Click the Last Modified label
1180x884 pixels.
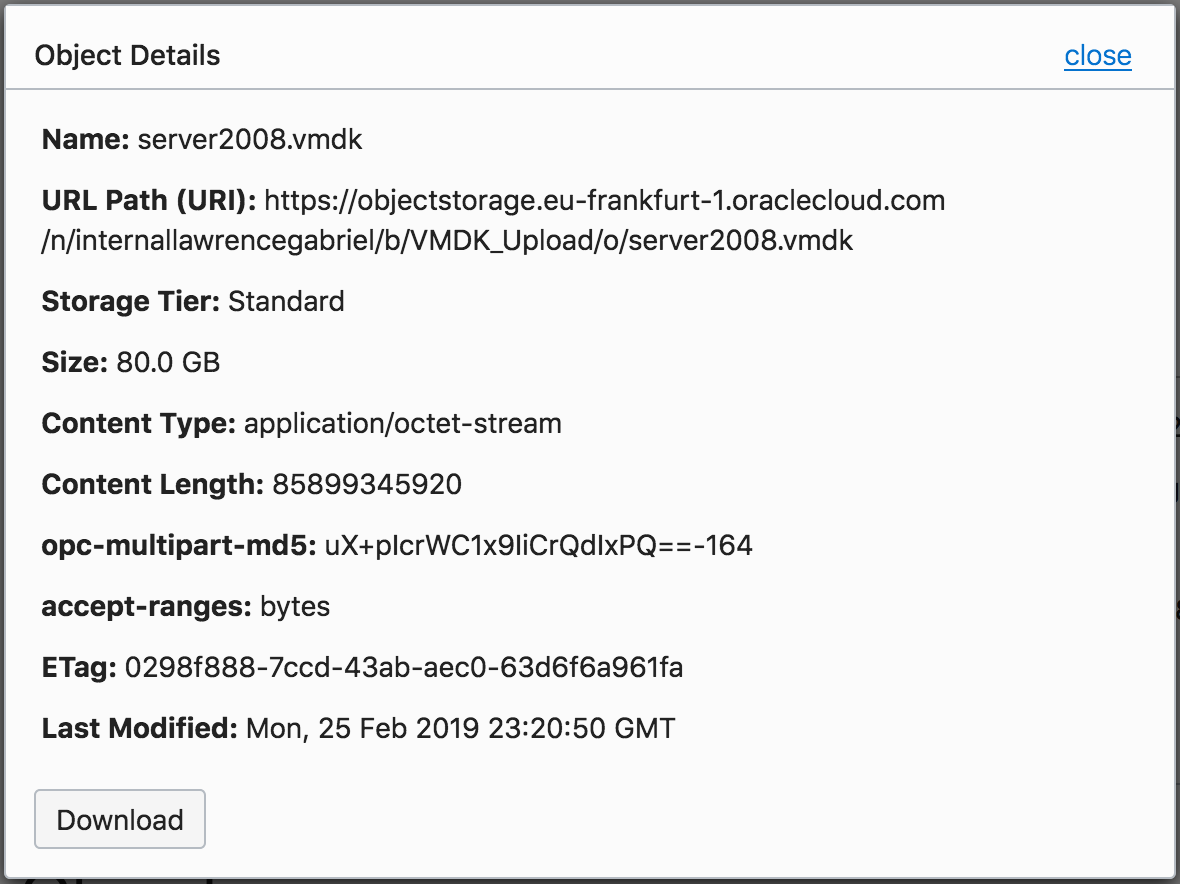139,728
